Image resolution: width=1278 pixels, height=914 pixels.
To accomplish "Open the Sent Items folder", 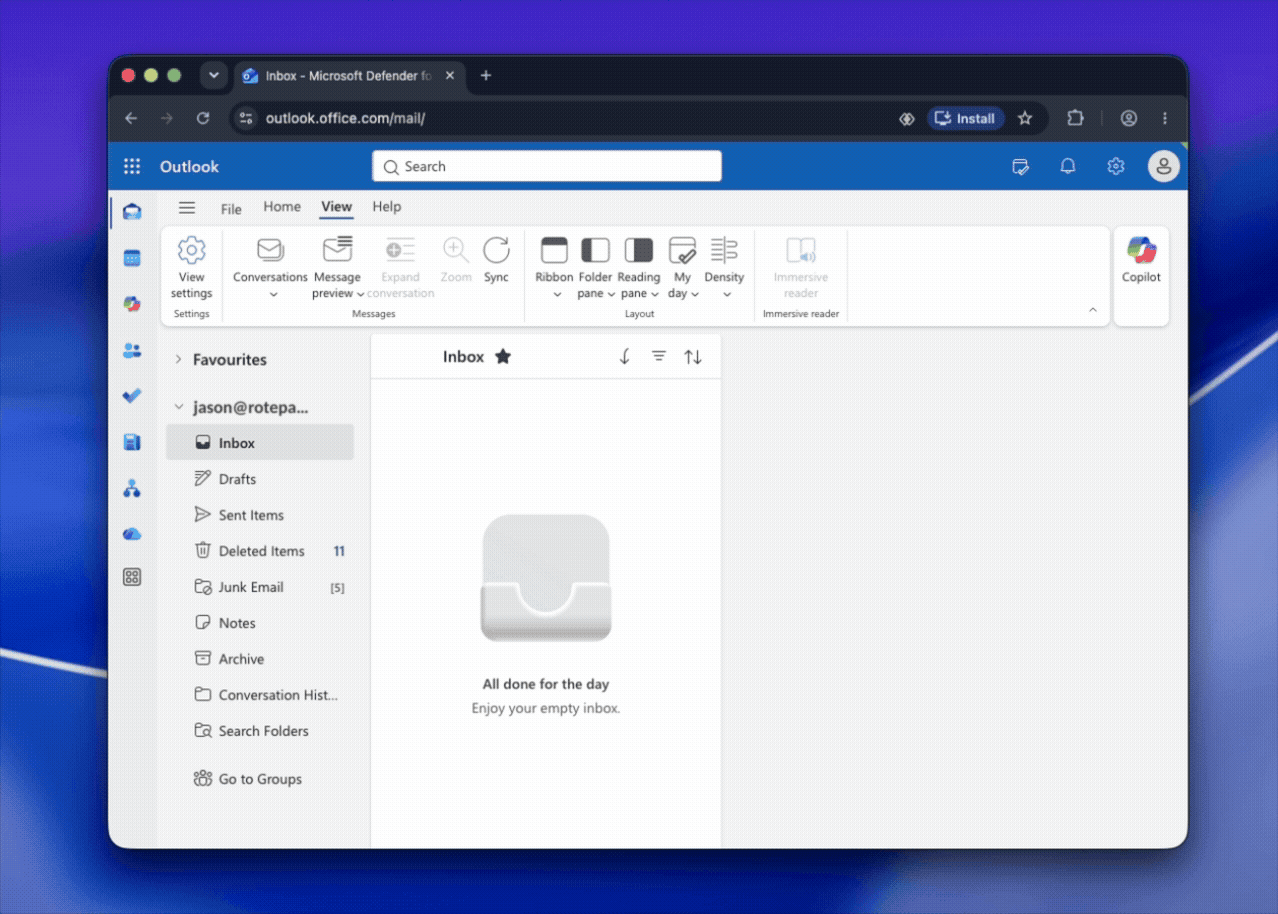I will point(260,515).
